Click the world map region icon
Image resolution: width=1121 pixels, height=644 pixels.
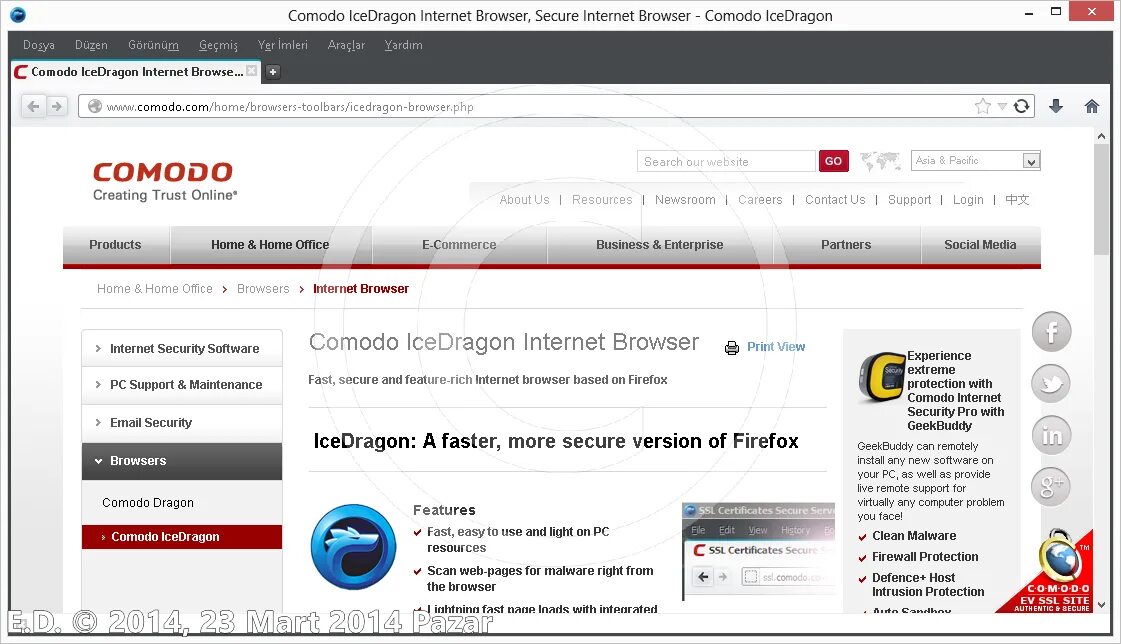(x=880, y=161)
